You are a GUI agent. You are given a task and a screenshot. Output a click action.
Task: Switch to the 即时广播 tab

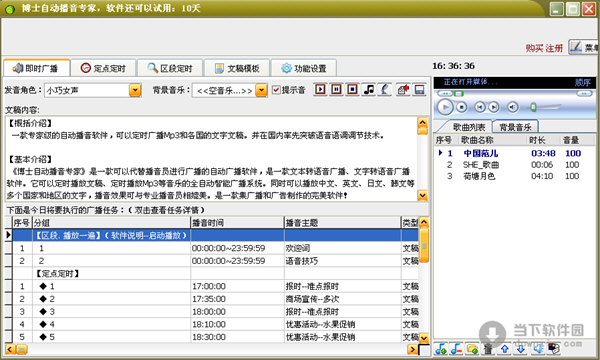point(36,68)
